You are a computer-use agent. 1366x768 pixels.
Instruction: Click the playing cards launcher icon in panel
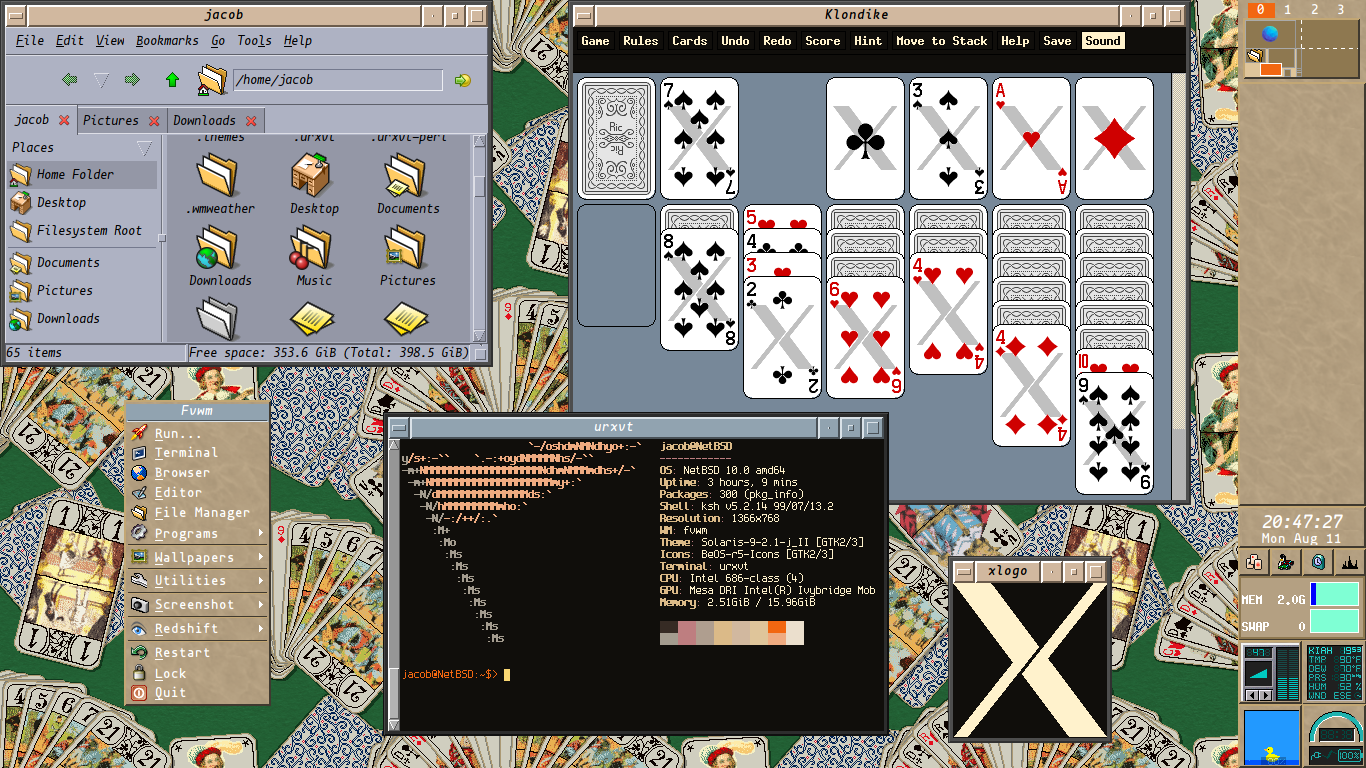tap(1255, 562)
